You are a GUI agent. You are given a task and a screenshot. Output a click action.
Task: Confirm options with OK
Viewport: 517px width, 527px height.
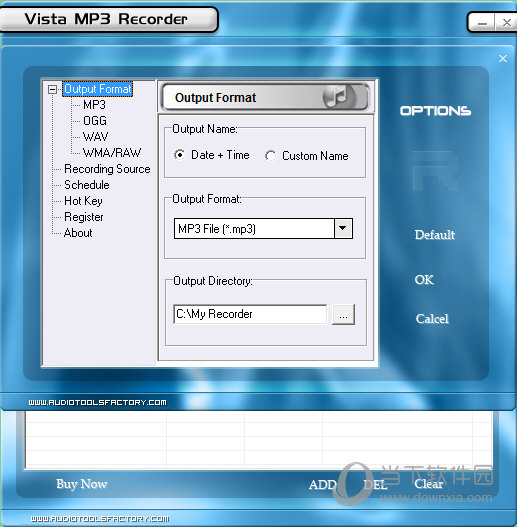click(424, 280)
